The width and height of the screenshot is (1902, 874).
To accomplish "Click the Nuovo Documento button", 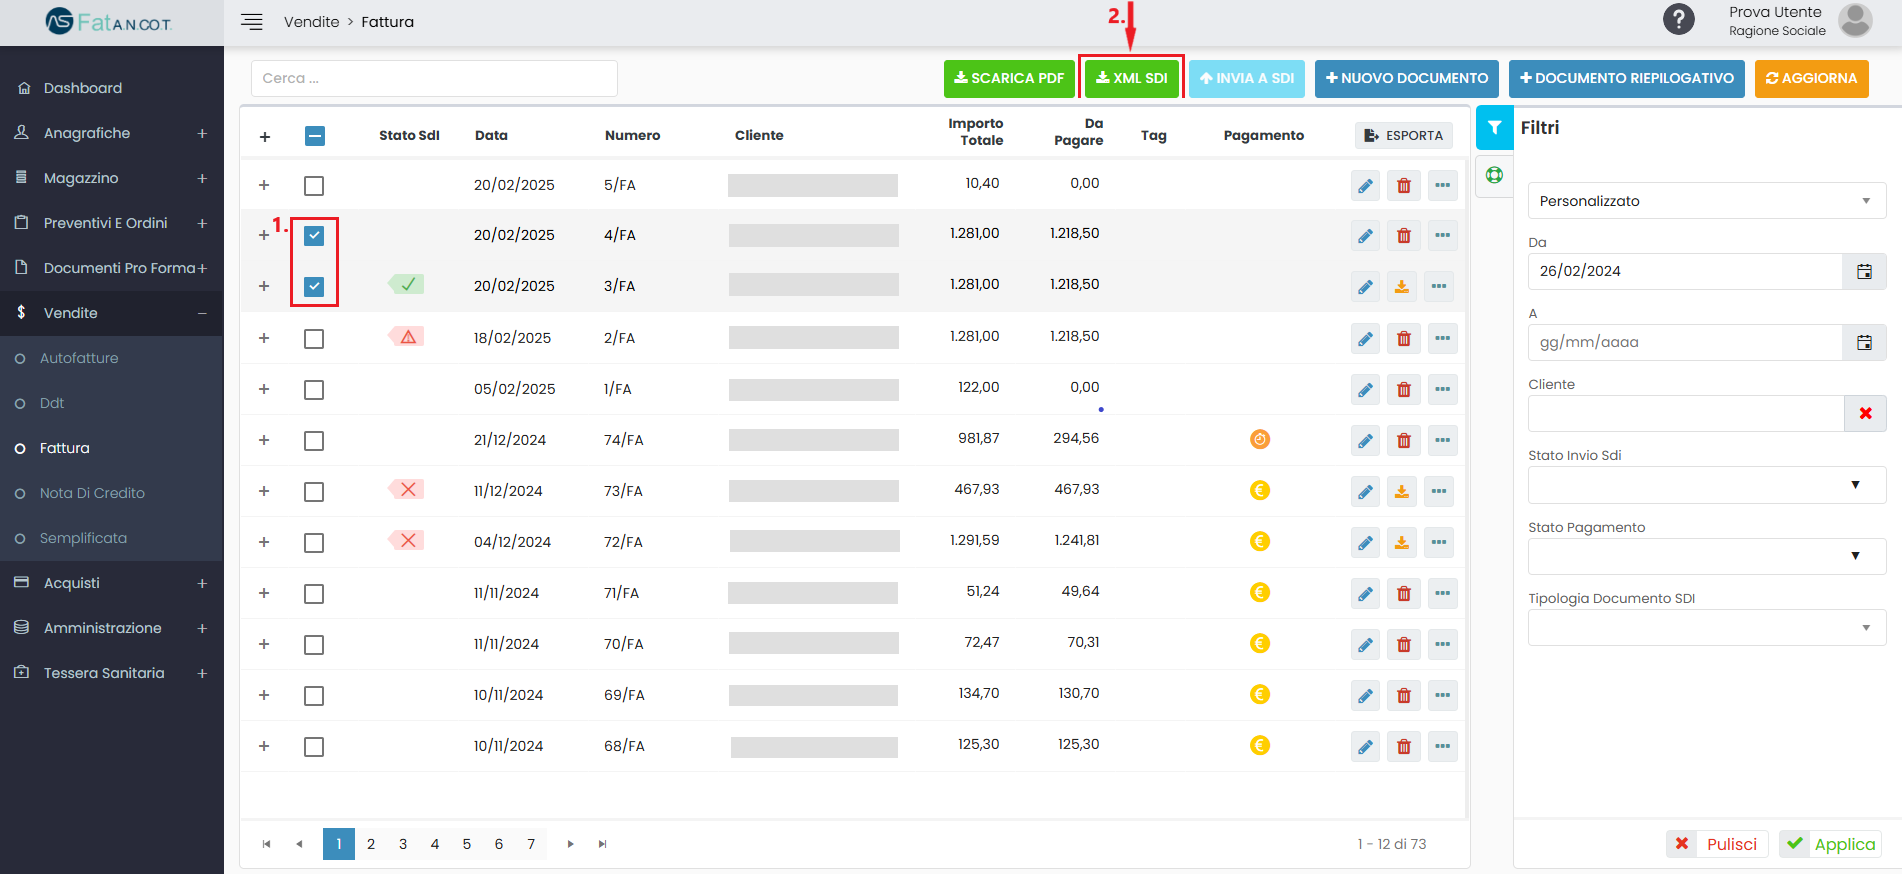I will pyautogui.click(x=1407, y=79).
